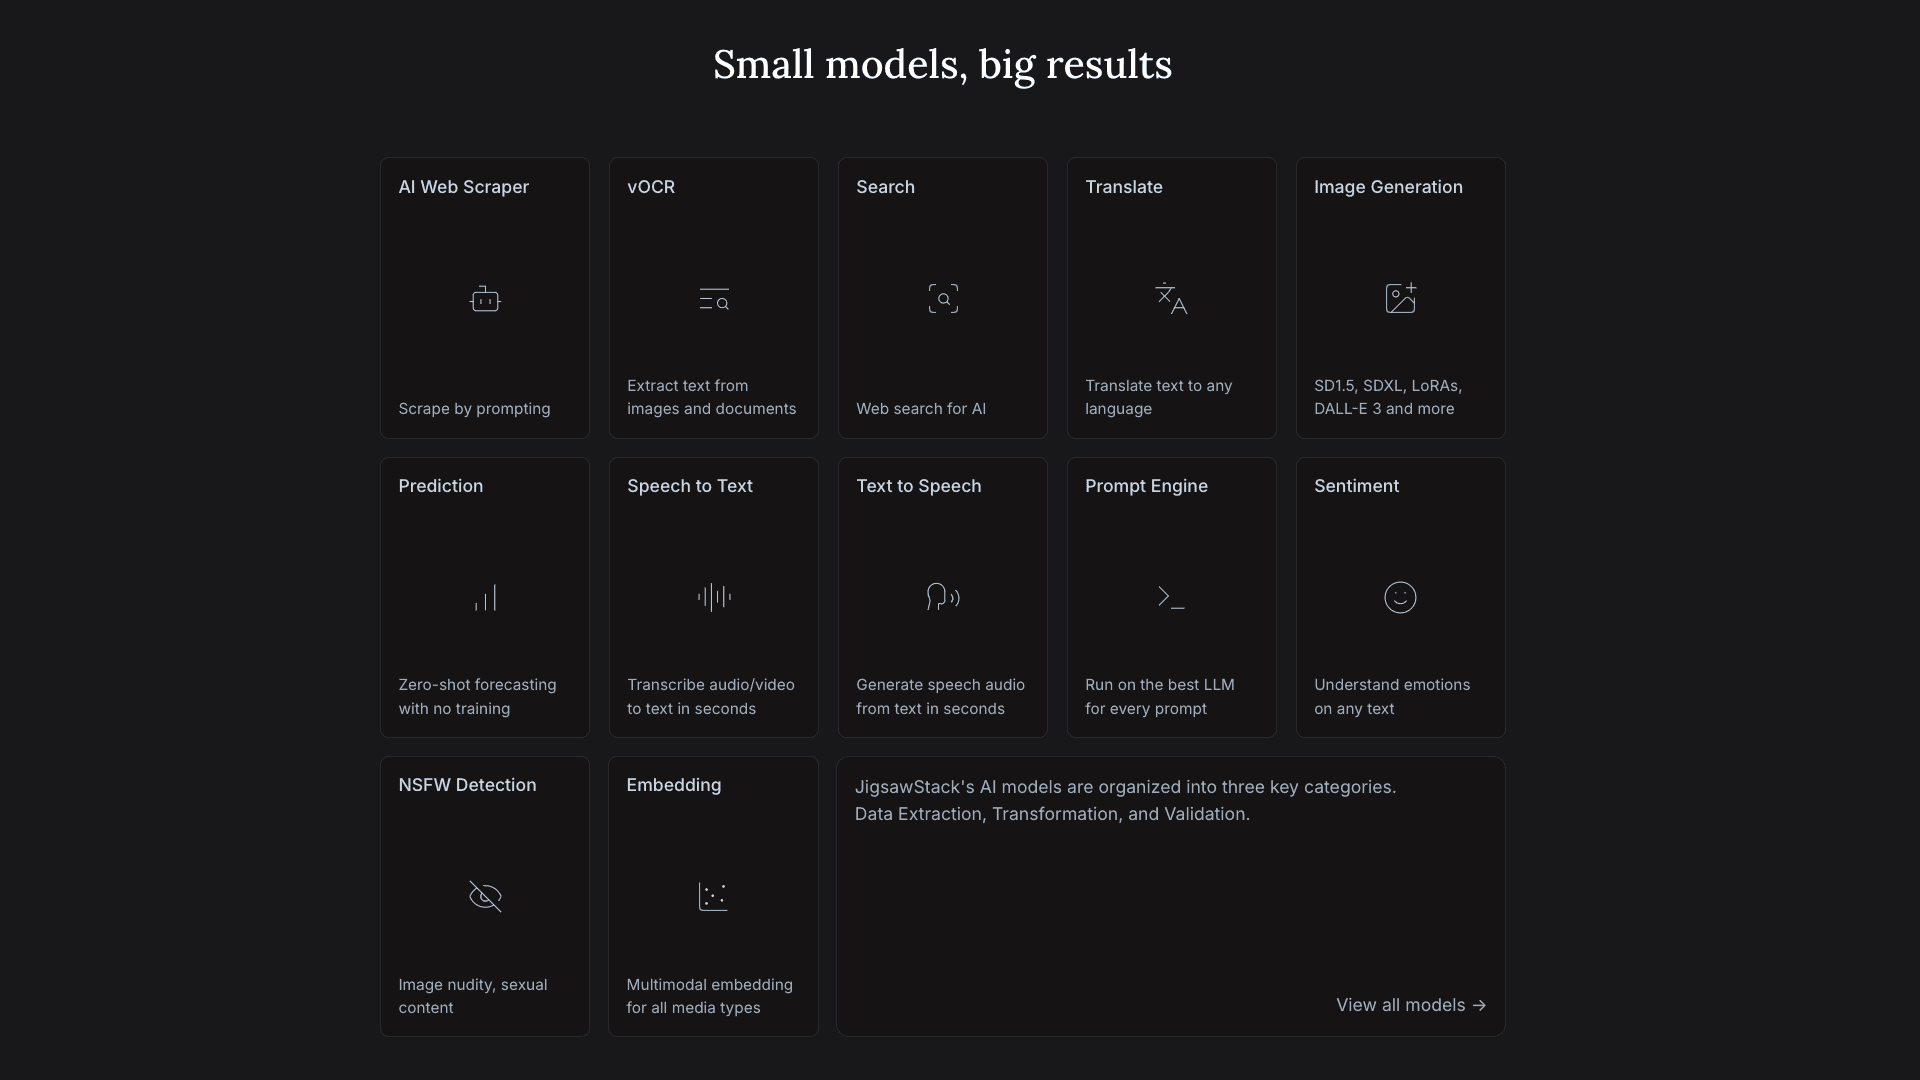This screenshot has height=1080, width=1920.
Task: Open the Image Generation card heading
Action: (x=1388, y=187)
